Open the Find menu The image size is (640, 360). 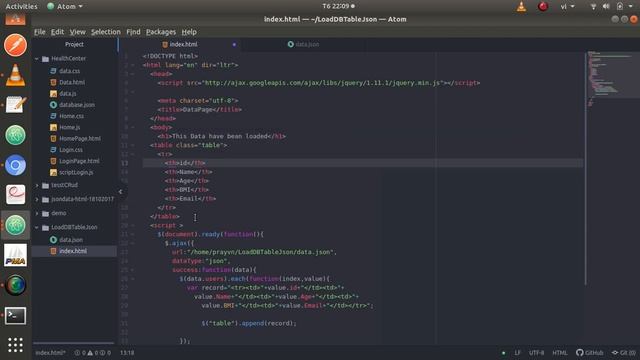133,32
